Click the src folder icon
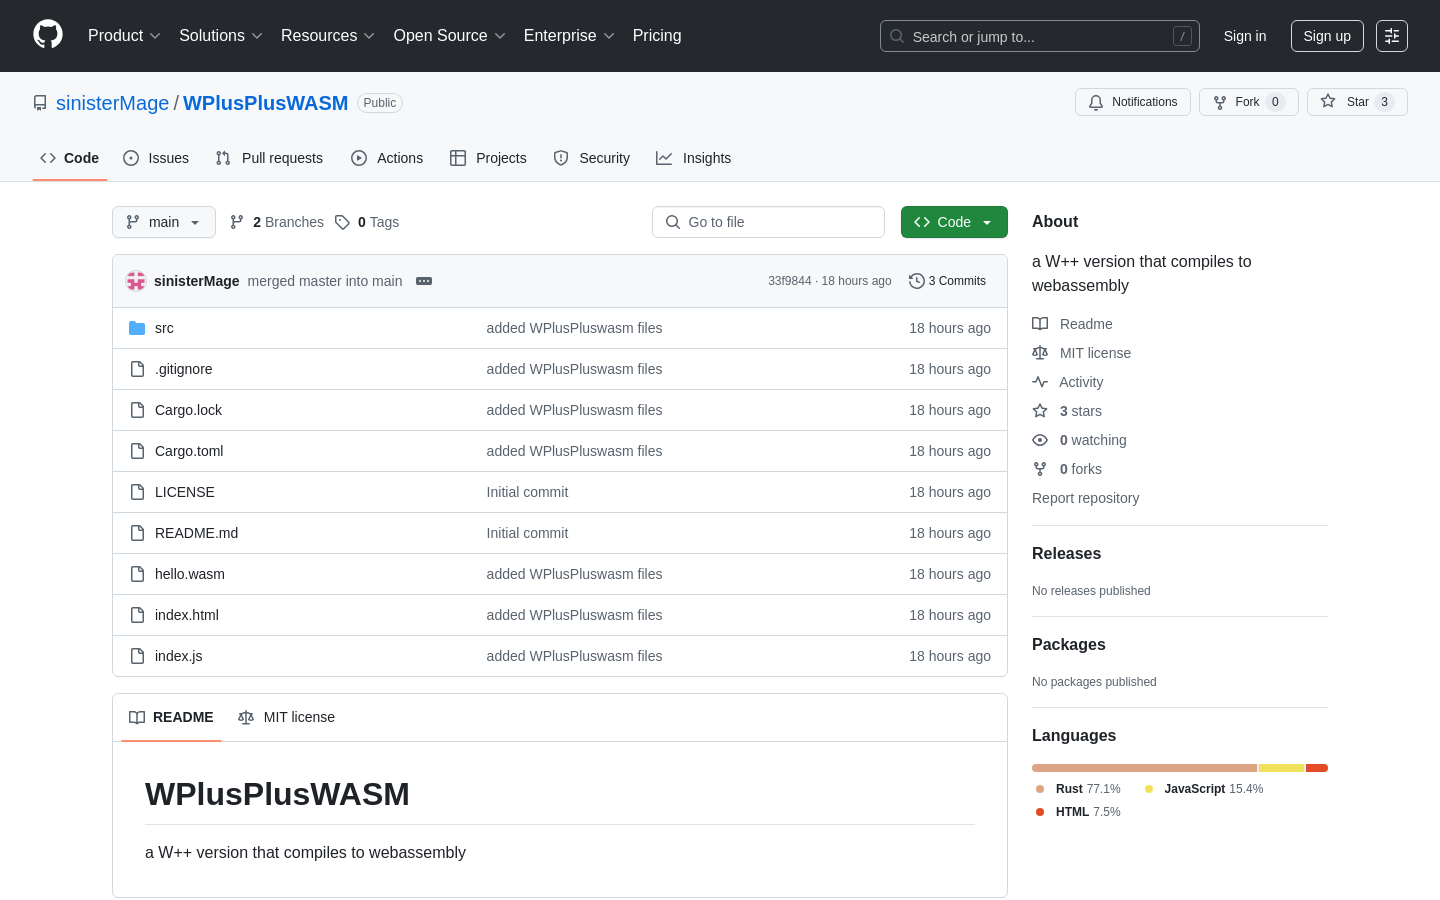This screenshot has width=1440, height=900. (137, 328)
